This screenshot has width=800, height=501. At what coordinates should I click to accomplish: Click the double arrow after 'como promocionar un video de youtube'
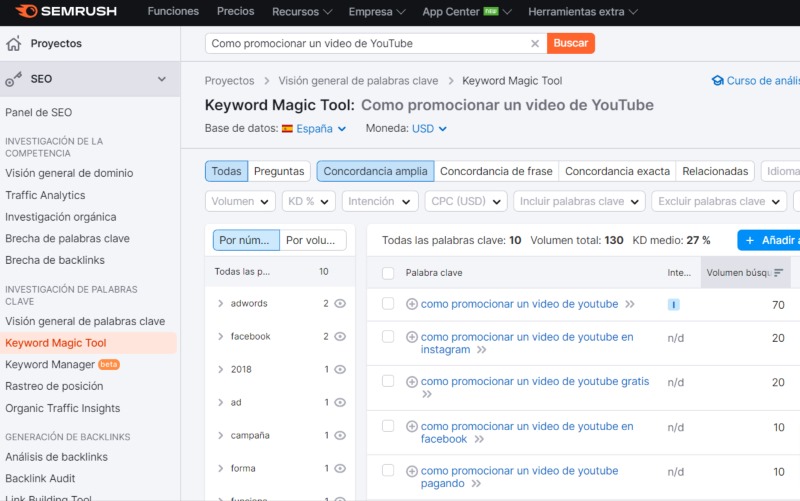630,304
